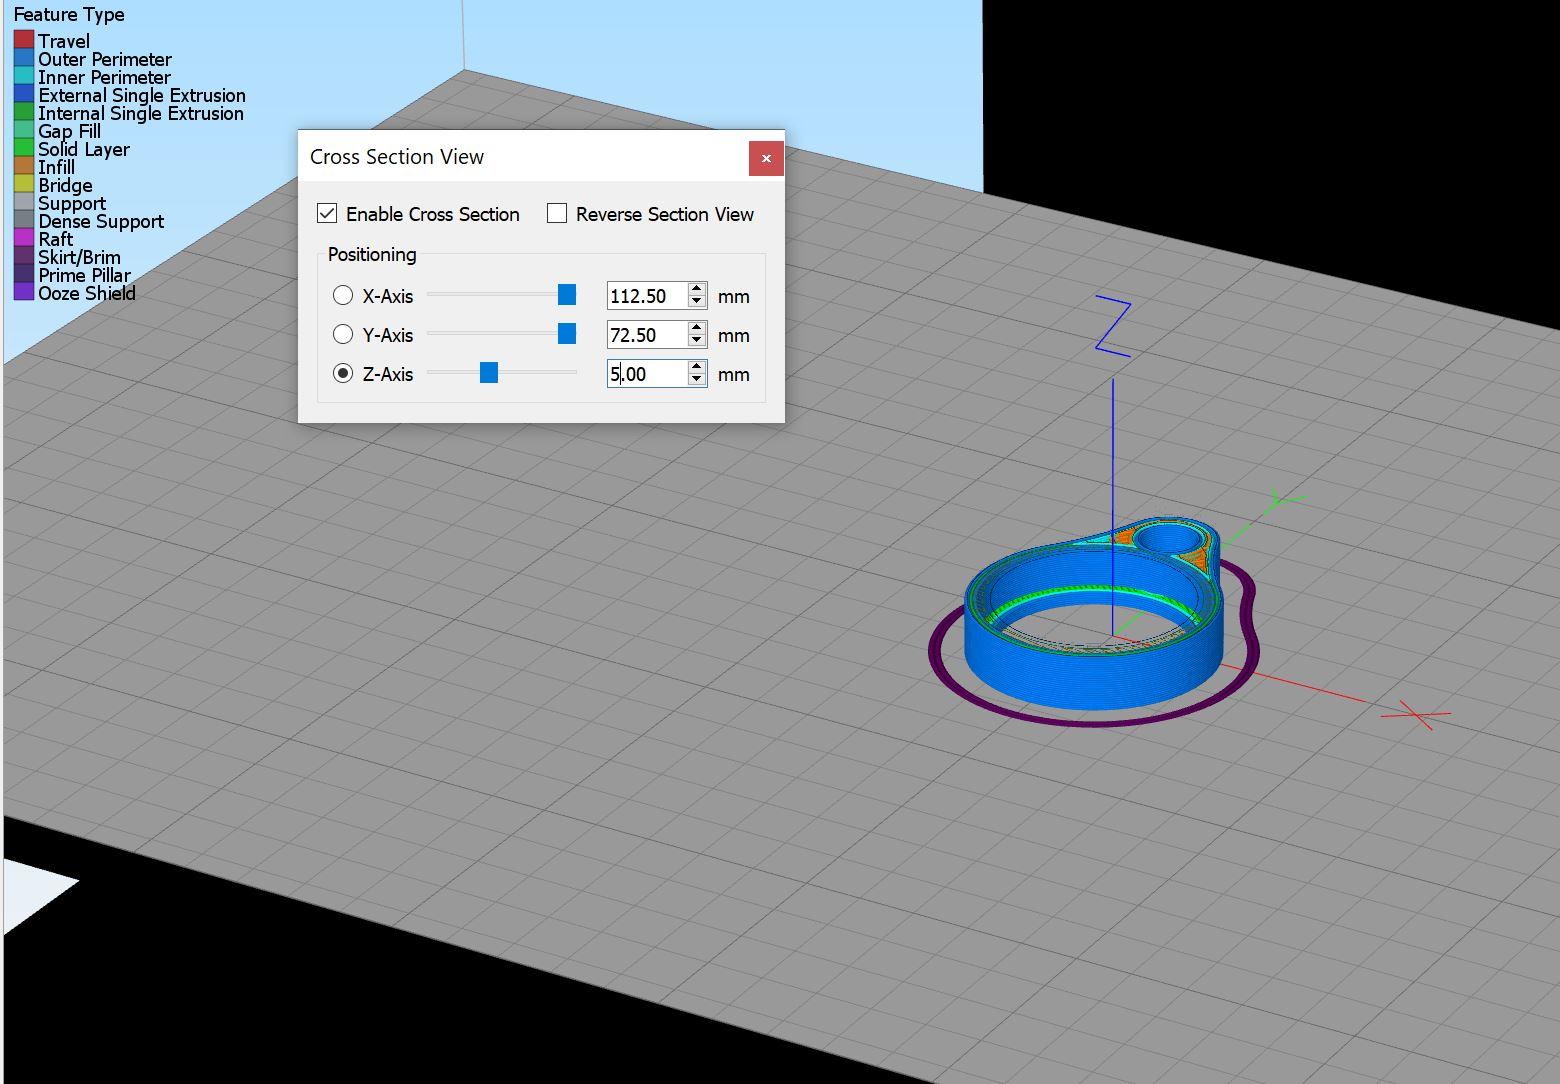Select the X-Axis radio button
Screen dimensions: 1560x1084
(x=343, y=295)
